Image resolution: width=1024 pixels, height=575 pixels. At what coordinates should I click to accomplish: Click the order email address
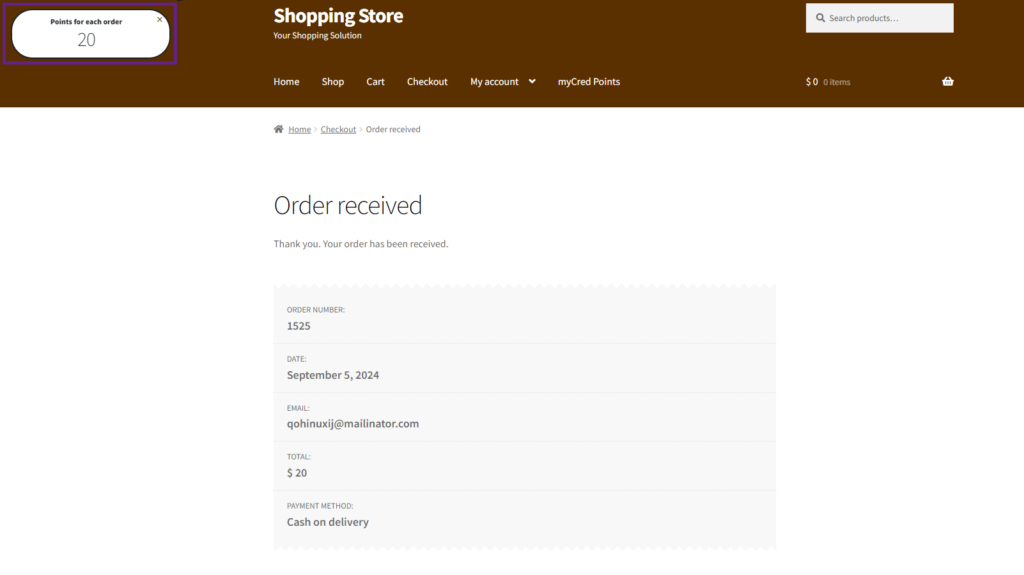(352, 424)
